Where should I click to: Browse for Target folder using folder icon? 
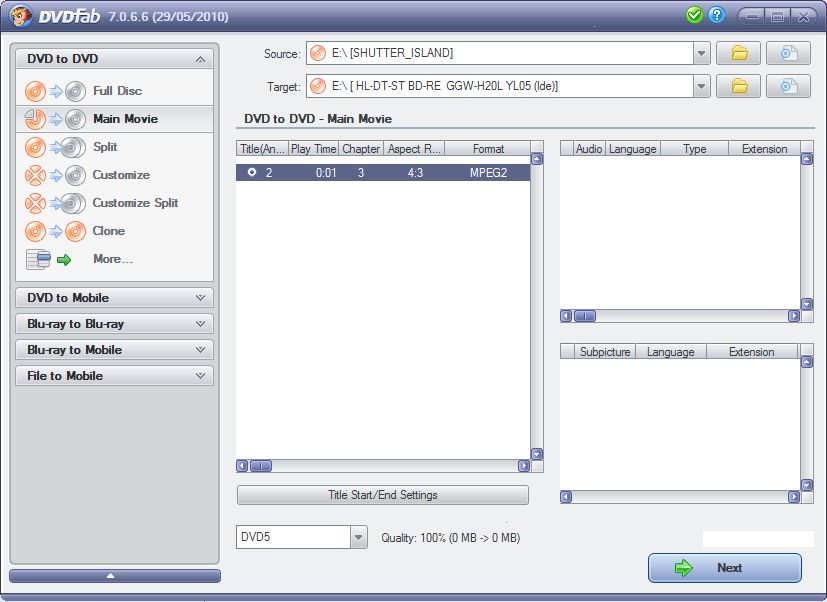[x=738, y=86]
